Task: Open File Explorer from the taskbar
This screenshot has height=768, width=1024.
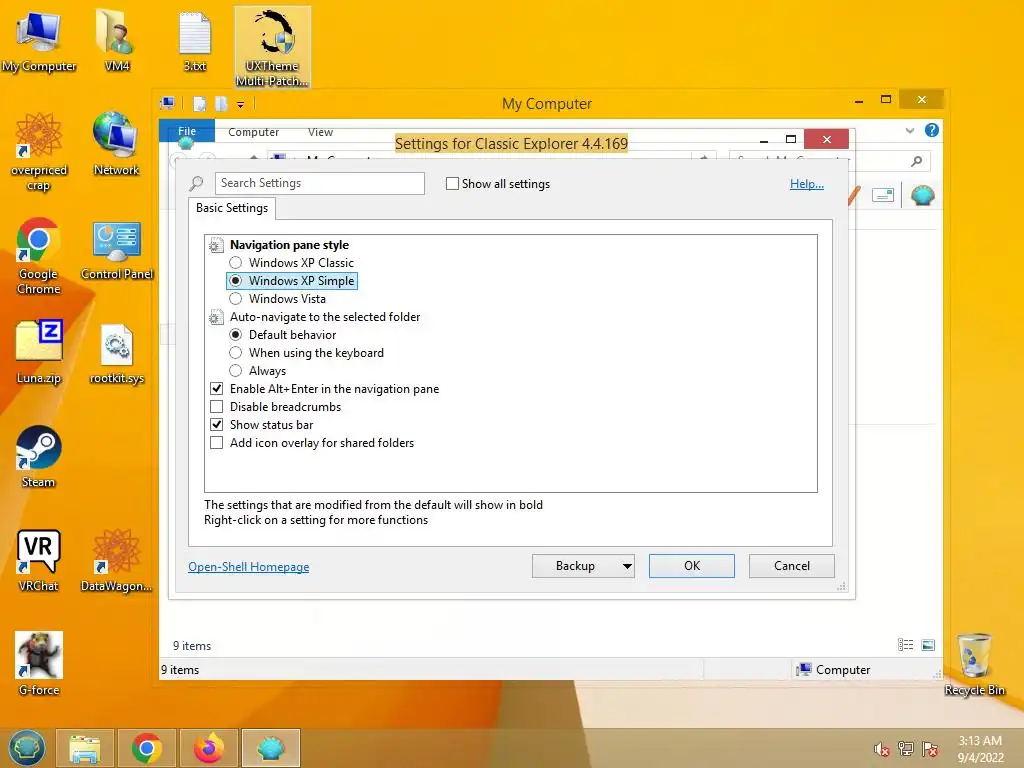Action: [85, 748]
